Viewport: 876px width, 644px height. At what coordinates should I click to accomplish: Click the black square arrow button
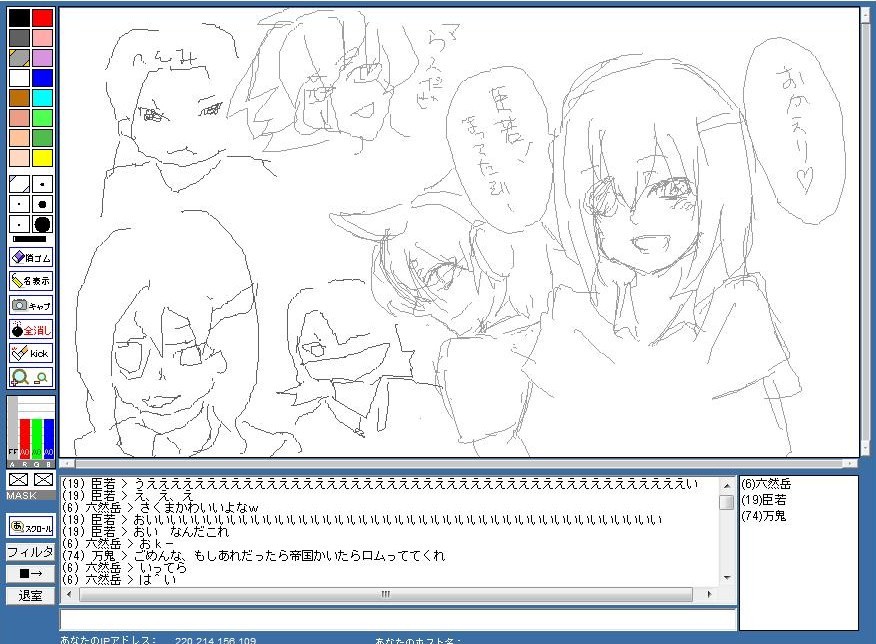[31, 573]
